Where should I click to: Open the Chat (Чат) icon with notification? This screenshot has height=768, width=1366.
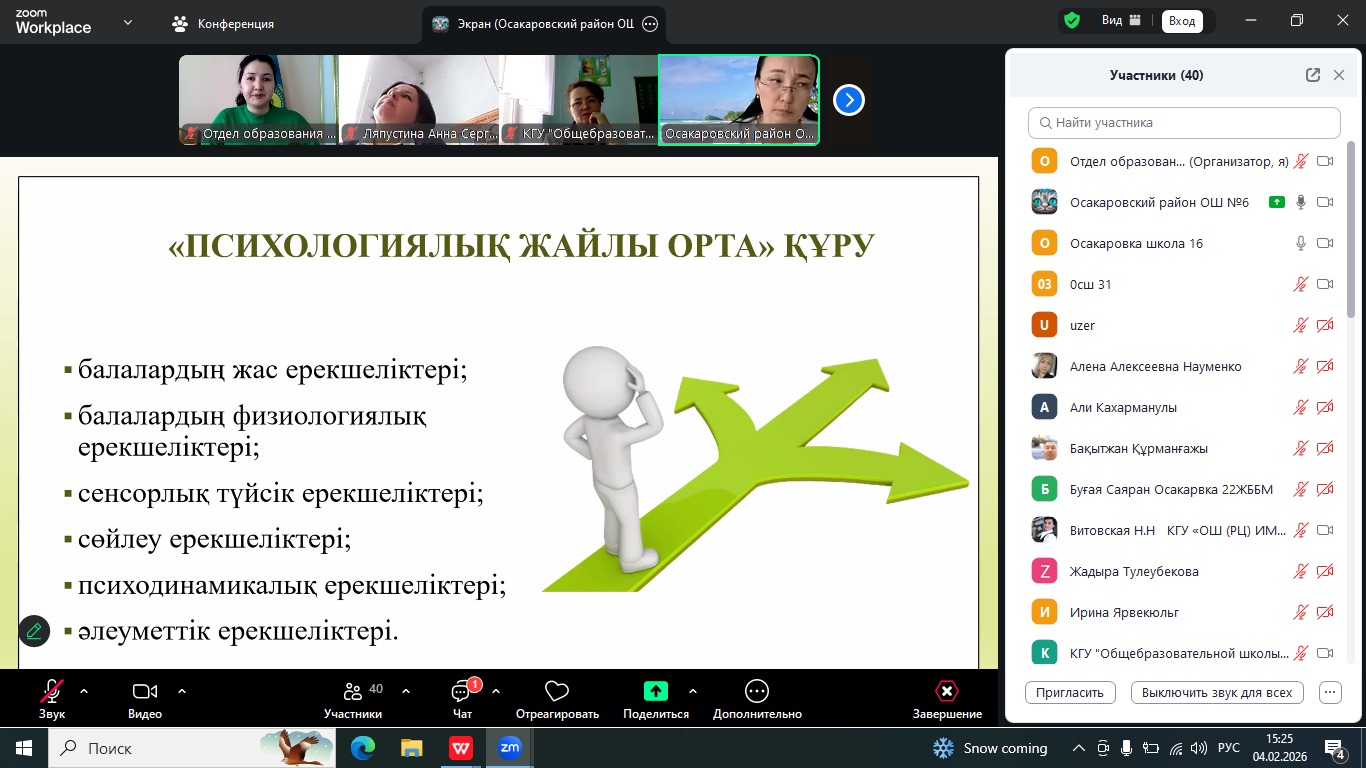(462, 691)
